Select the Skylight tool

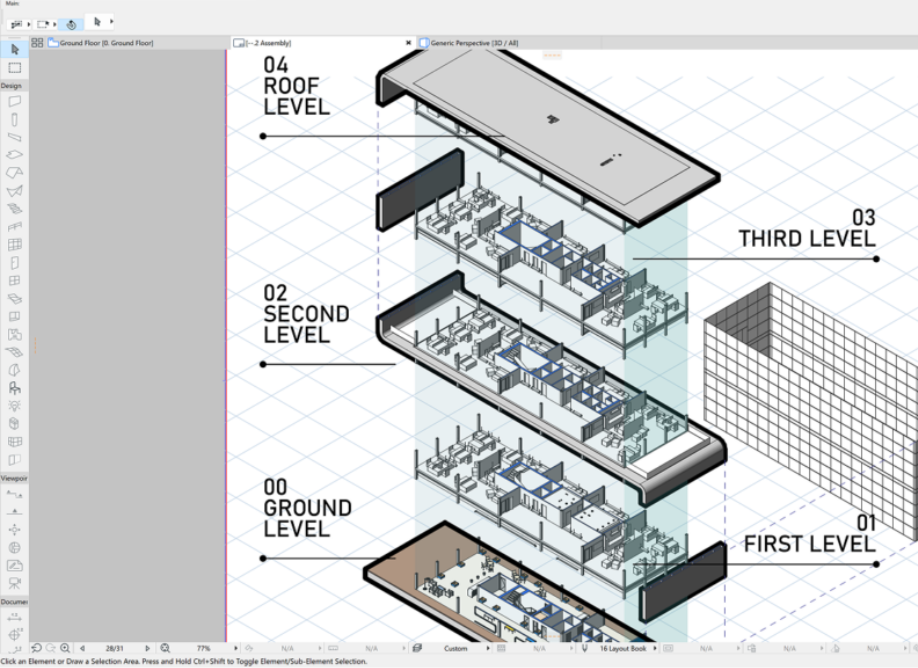15,299
